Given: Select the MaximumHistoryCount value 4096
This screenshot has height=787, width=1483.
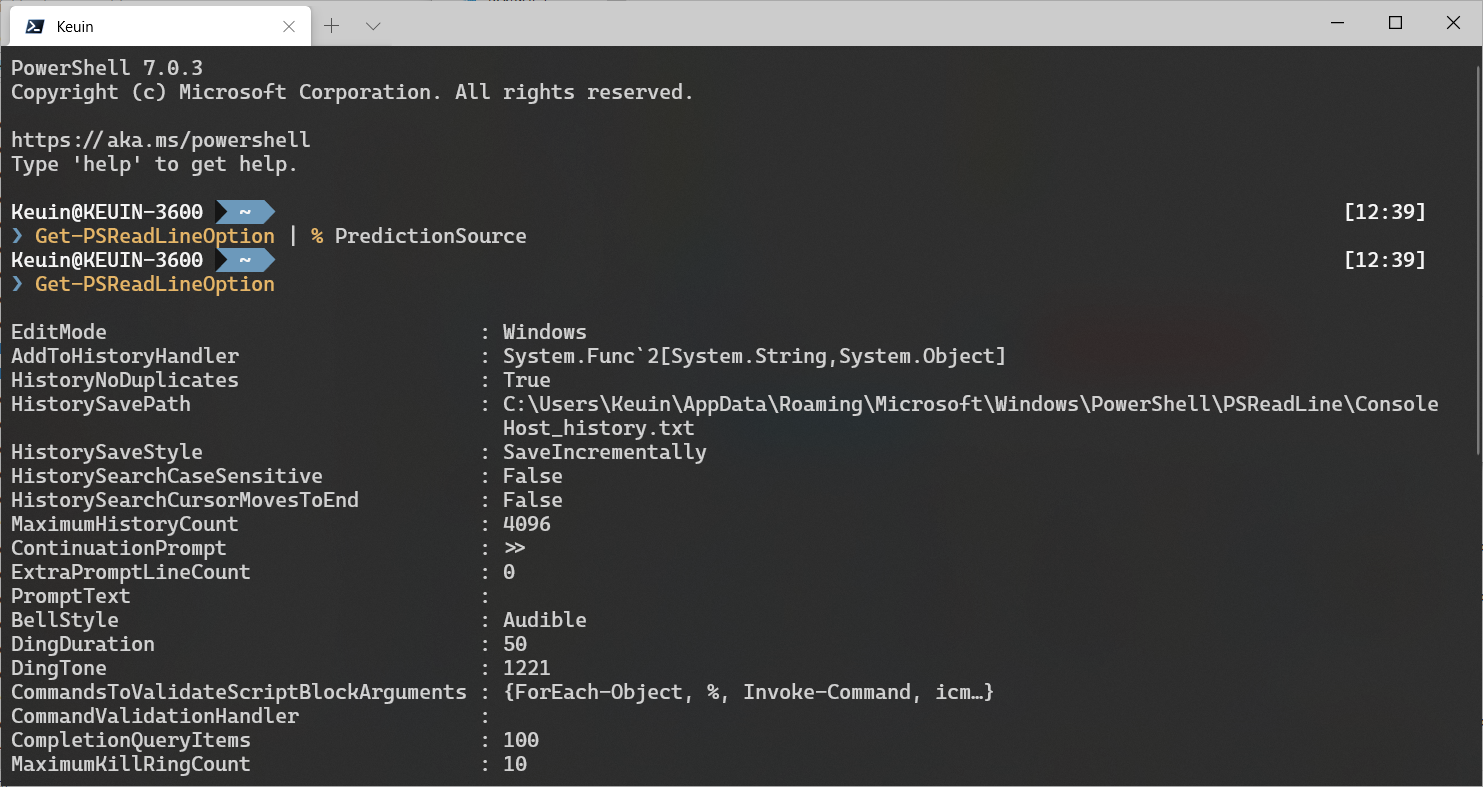Looking at the screenshot, I should [525, 523].
